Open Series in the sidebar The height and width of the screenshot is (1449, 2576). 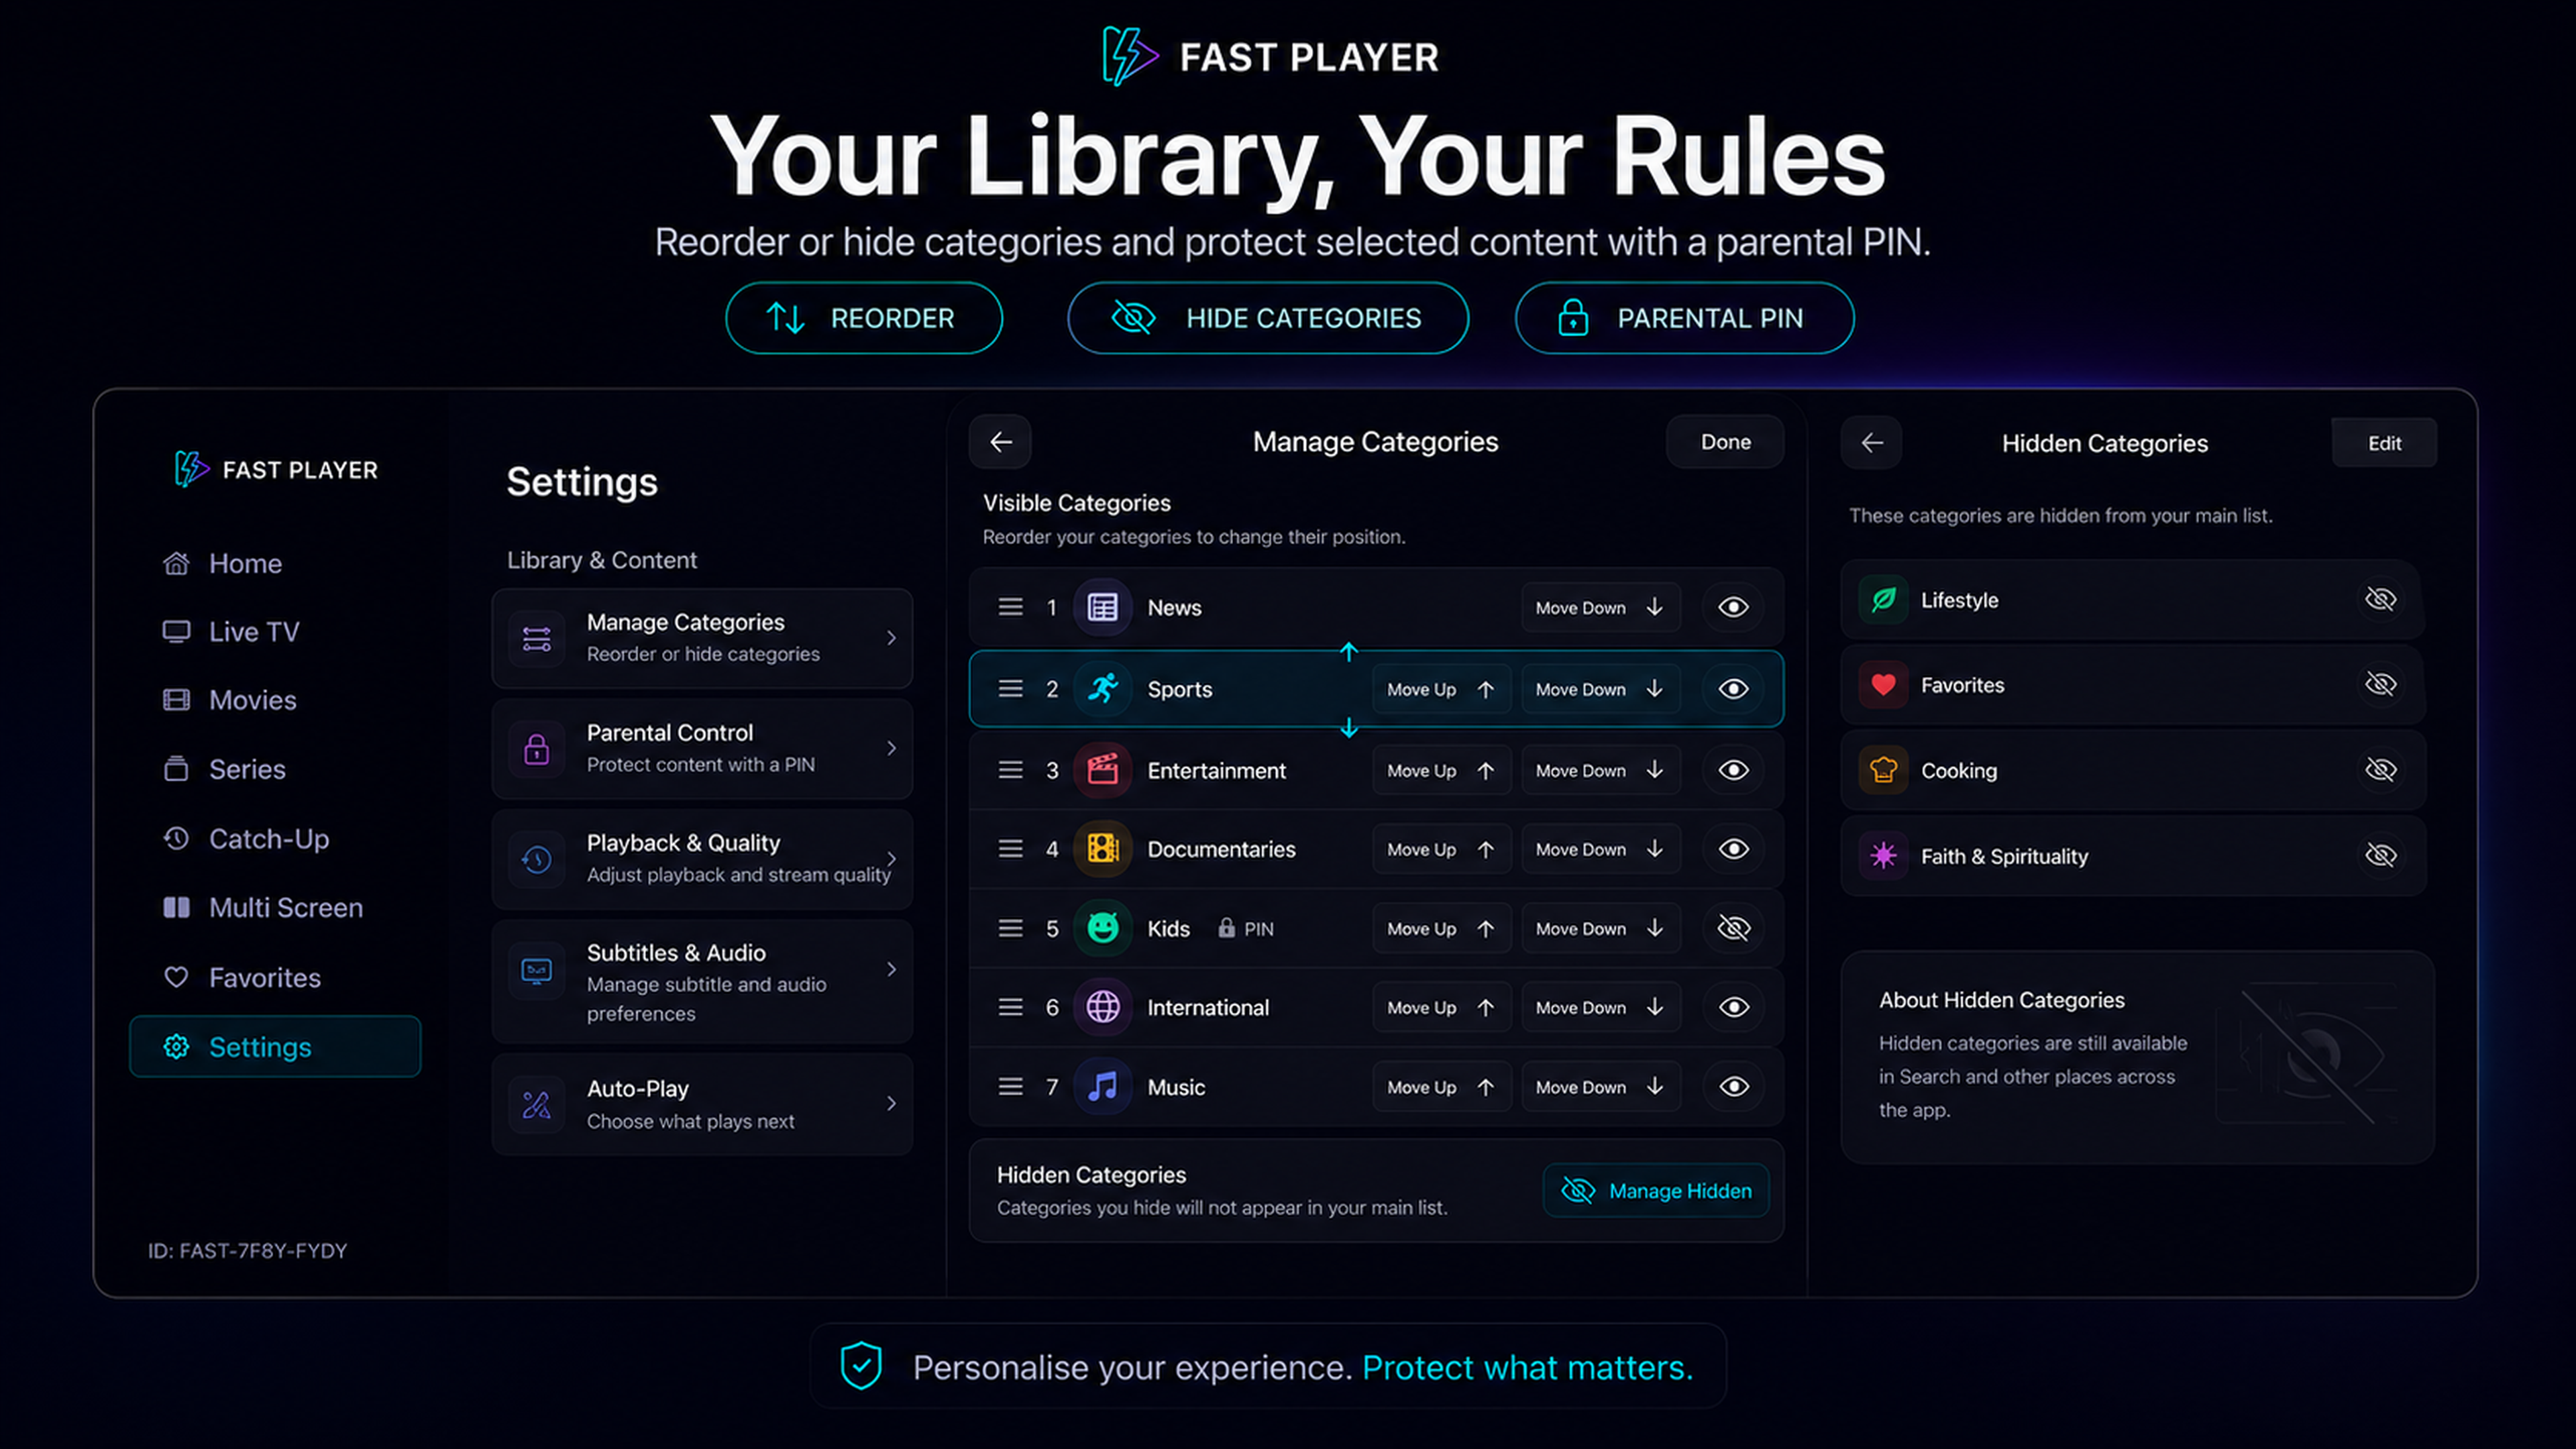click(275, 769)
